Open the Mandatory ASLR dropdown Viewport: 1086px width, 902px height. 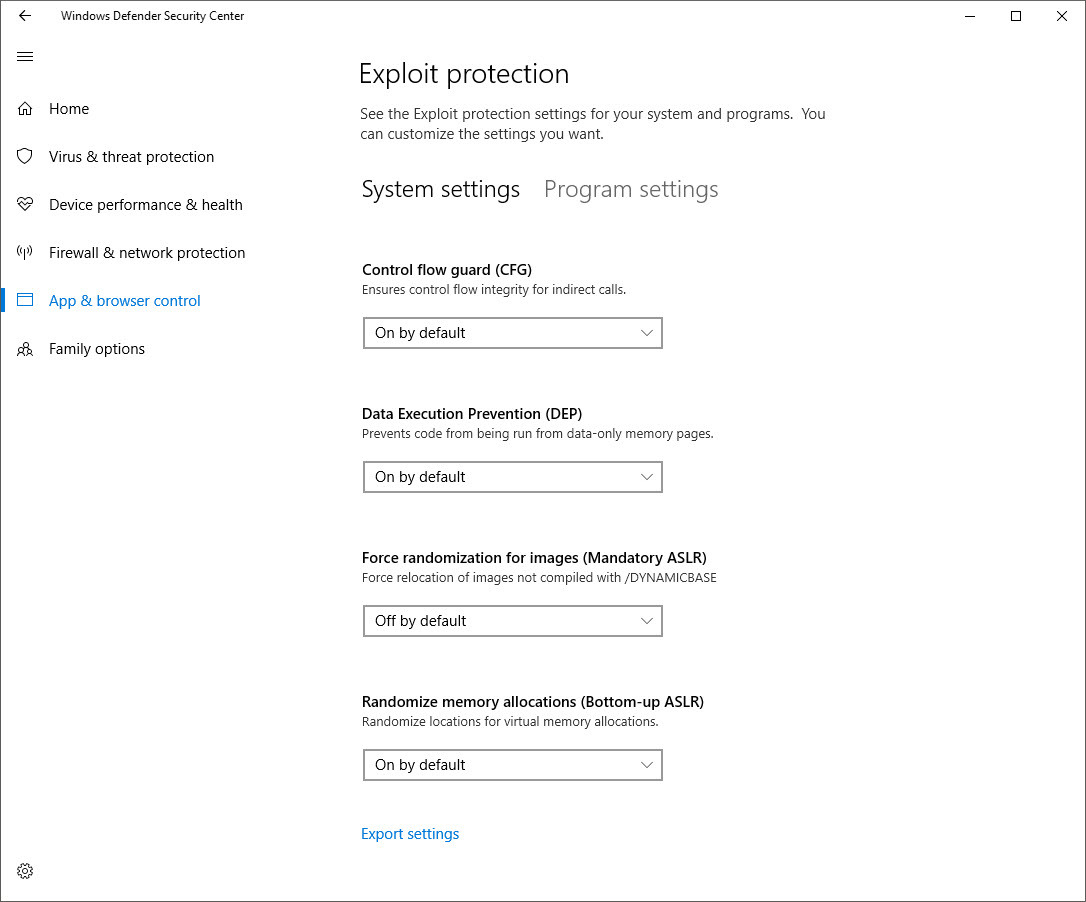[512, 621]
